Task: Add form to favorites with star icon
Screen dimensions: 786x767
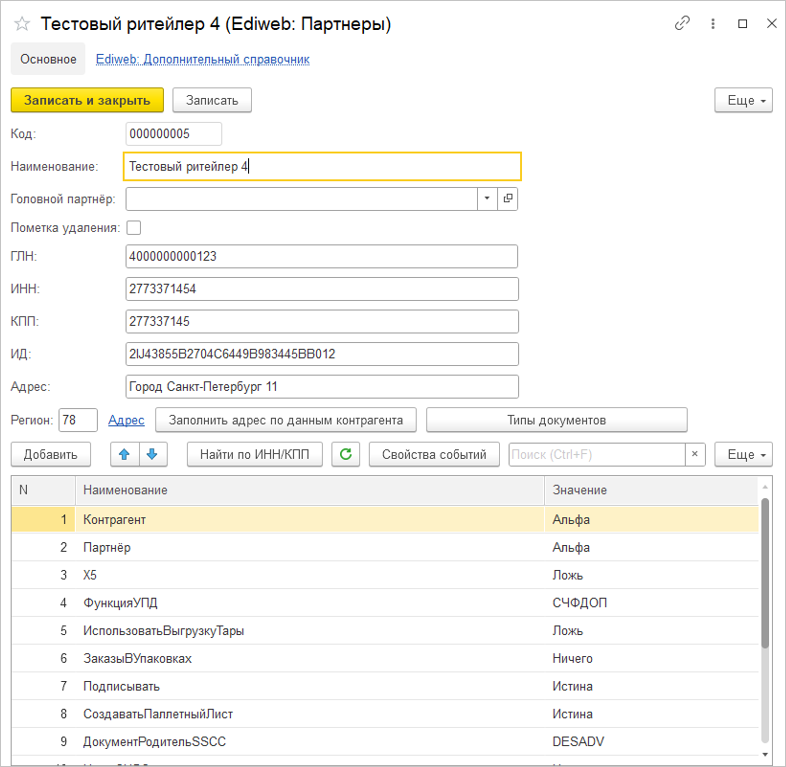Action: tap(22, 24)
